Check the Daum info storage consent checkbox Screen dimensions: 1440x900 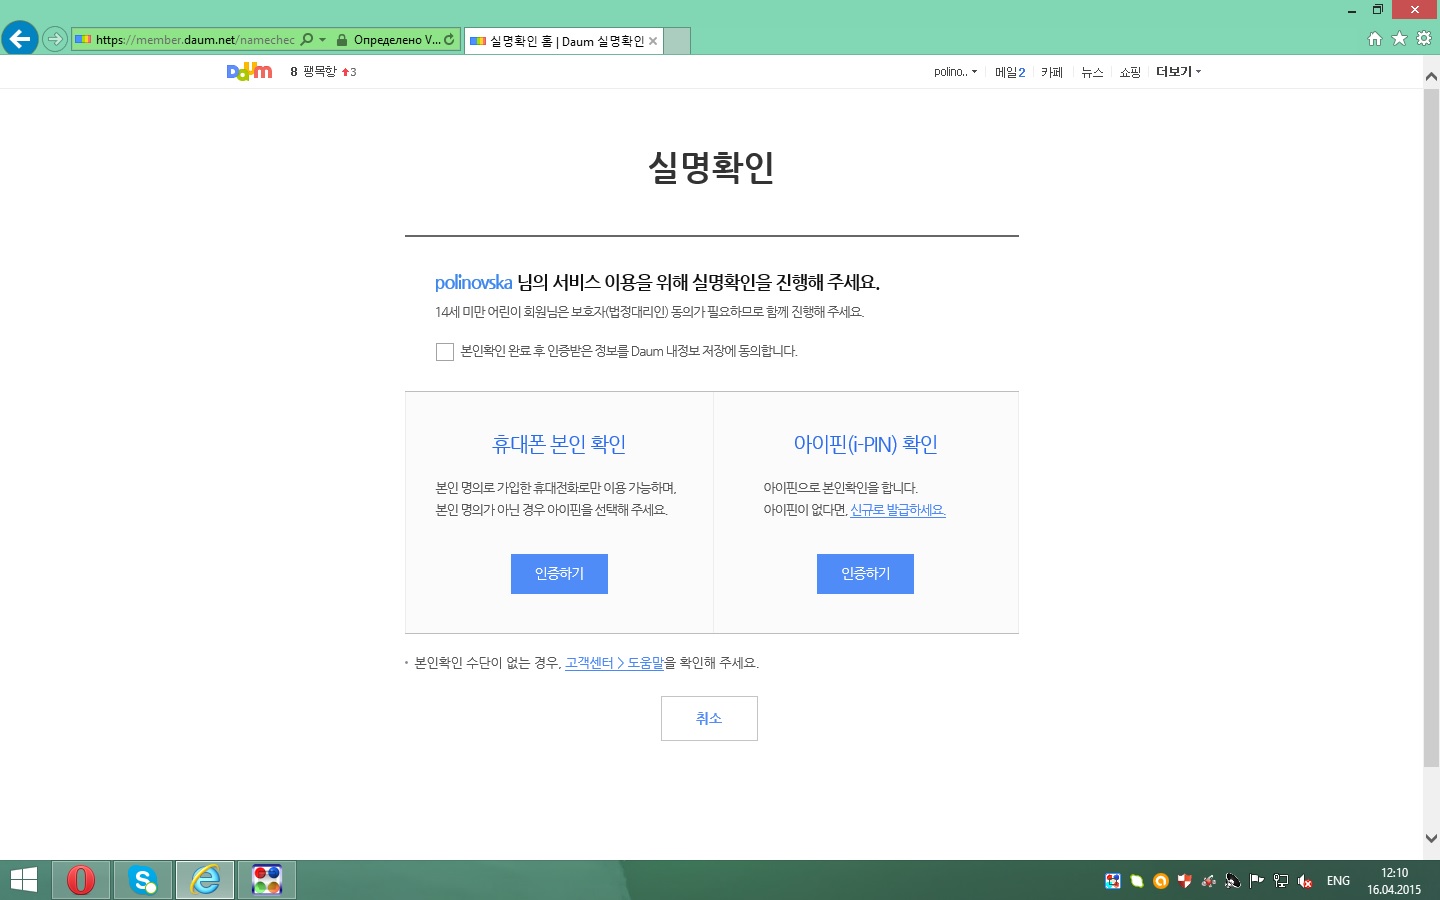[x=445, y=352]
